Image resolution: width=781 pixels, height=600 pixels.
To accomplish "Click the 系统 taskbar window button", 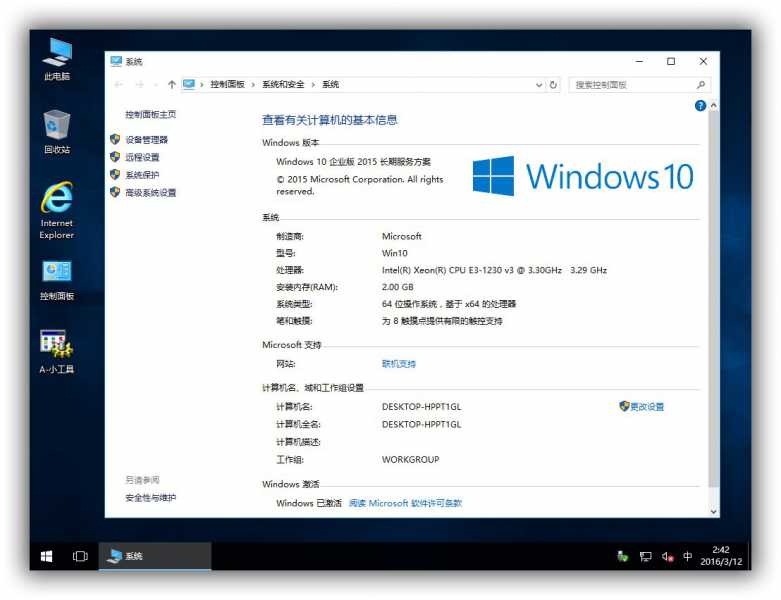I will click(155, 556).
